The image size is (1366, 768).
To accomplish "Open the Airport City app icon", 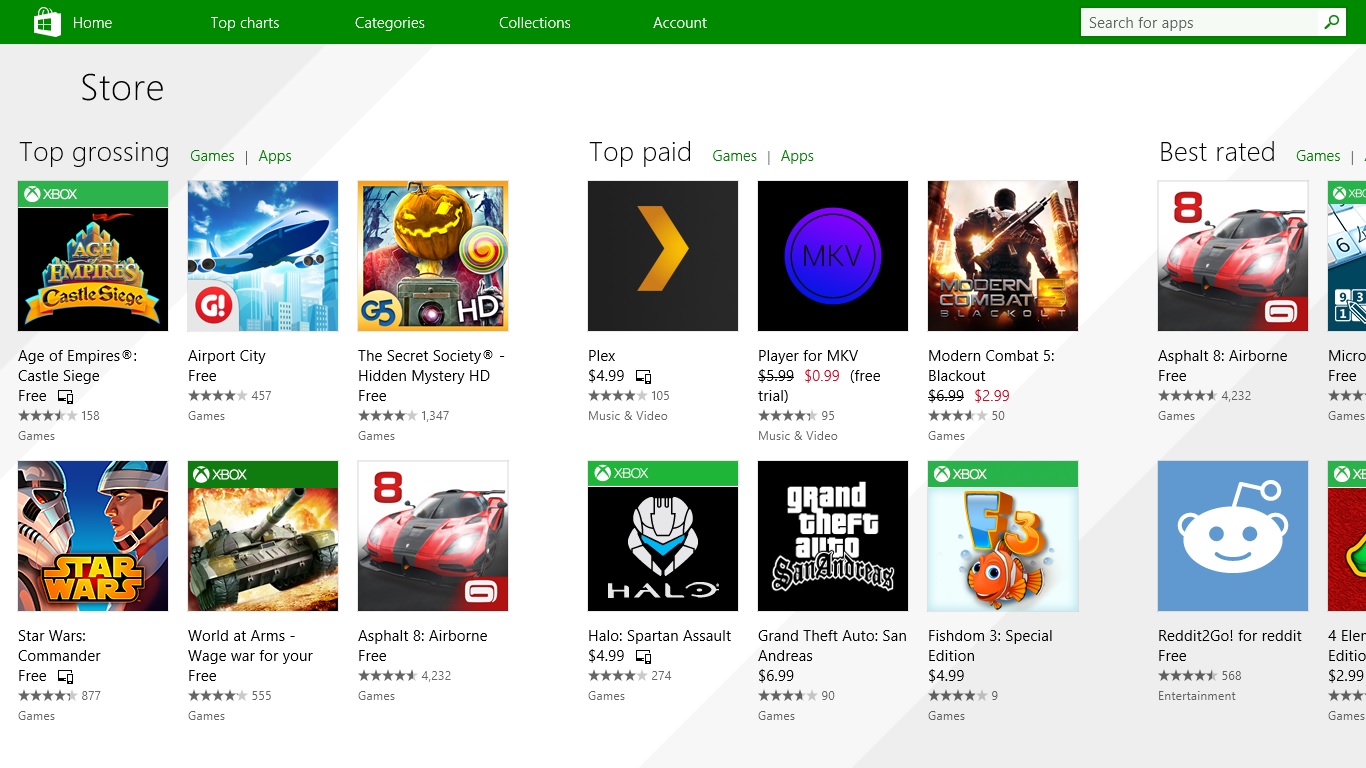I will coord(263,256).
